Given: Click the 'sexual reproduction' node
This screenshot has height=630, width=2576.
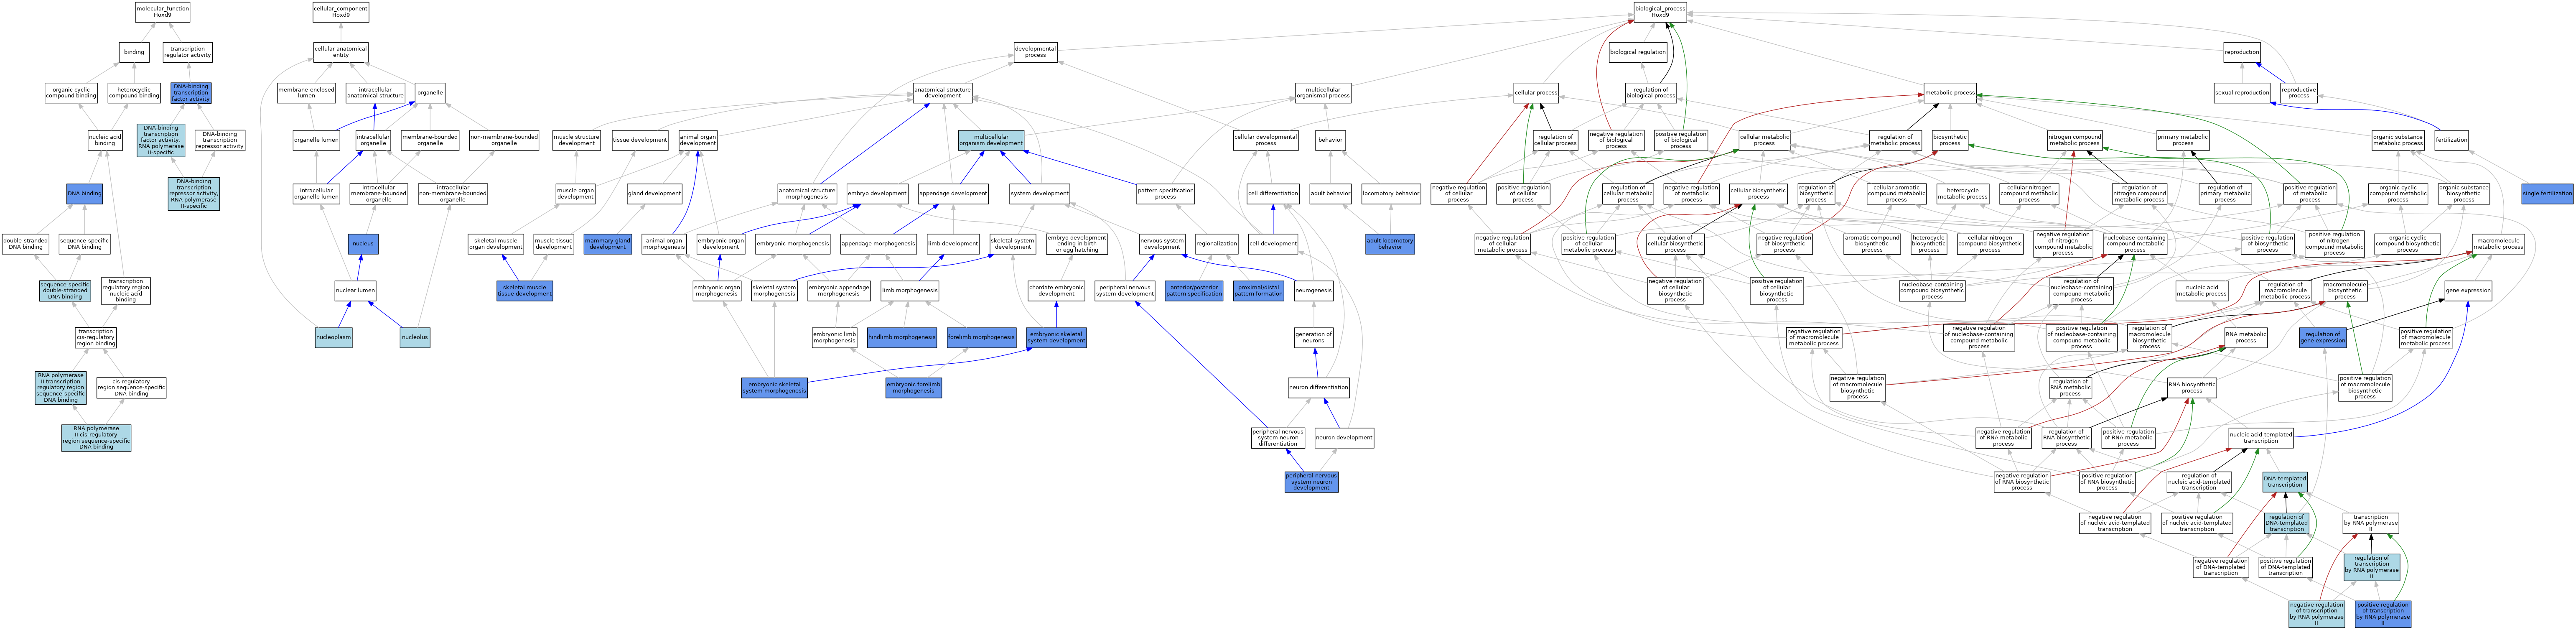Looking at the screenshot, I should pyautogui.click(x=2242, y=93).
